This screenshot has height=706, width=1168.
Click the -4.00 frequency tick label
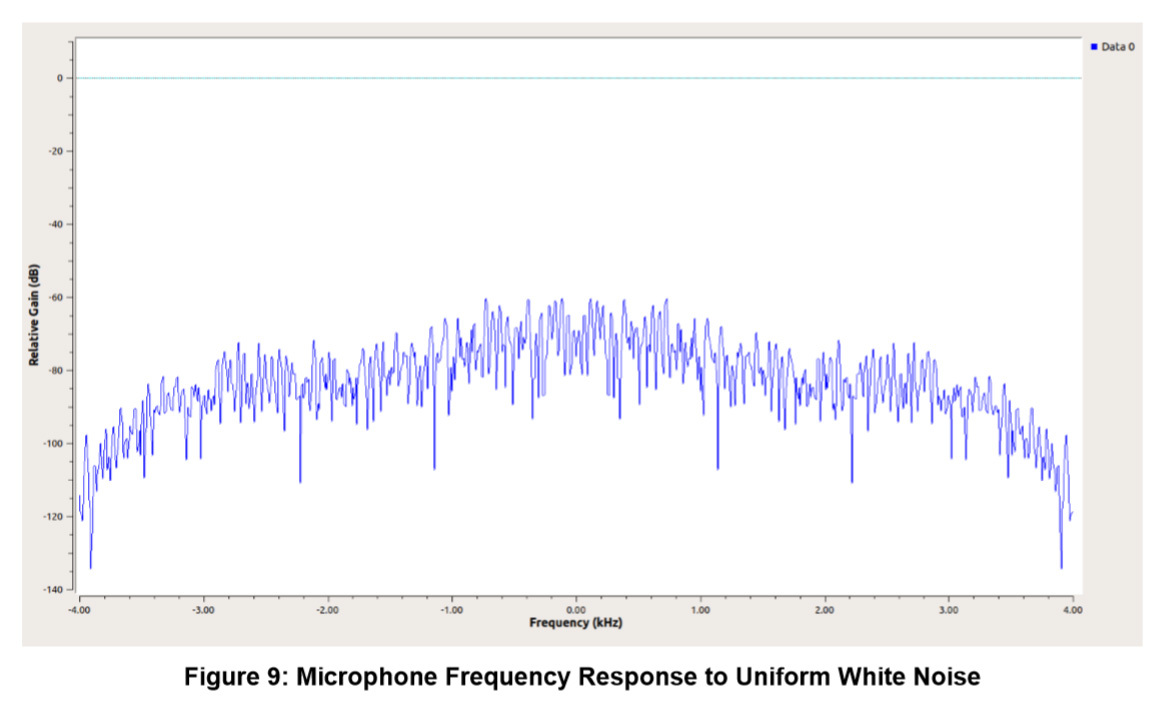click(79, 610)
